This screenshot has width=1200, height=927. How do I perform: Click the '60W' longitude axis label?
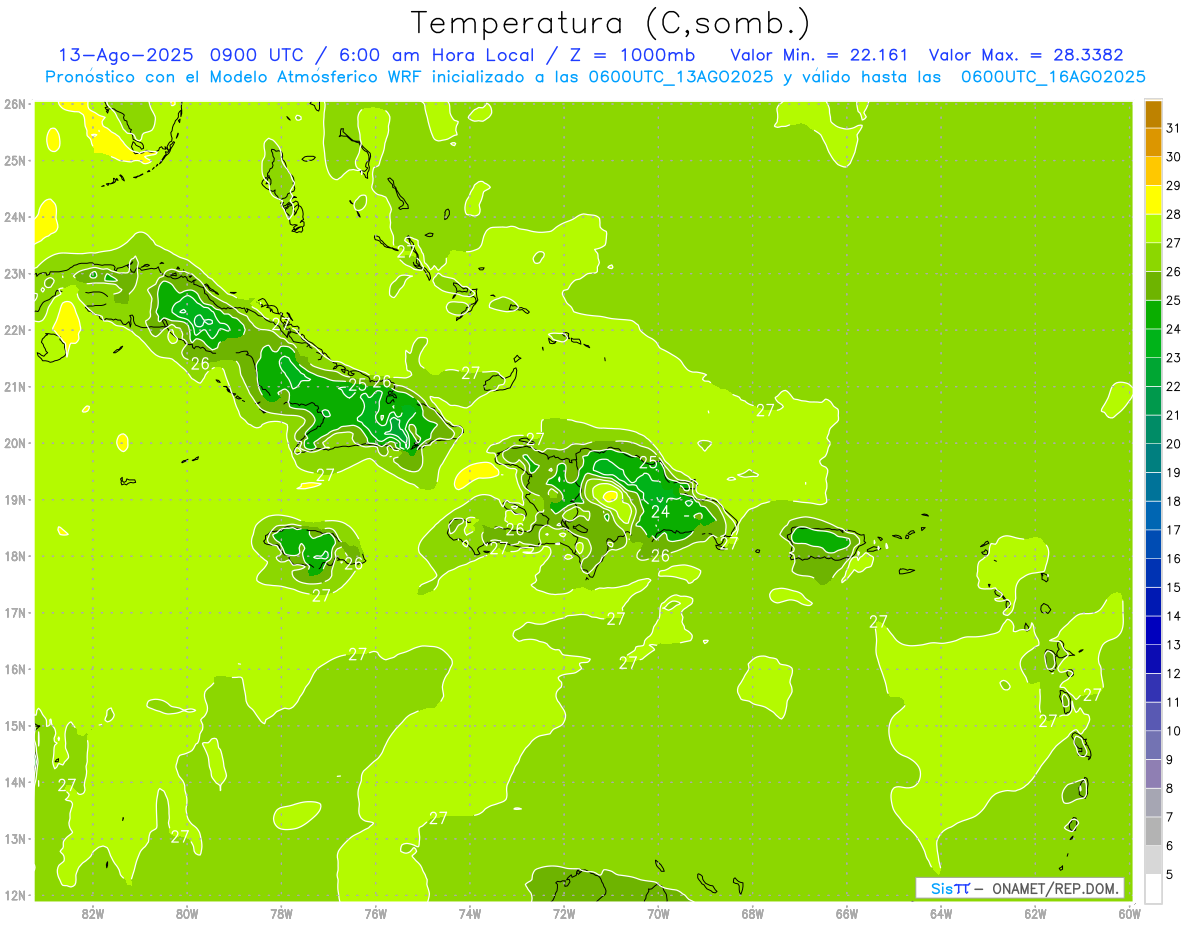point(1129,913)
